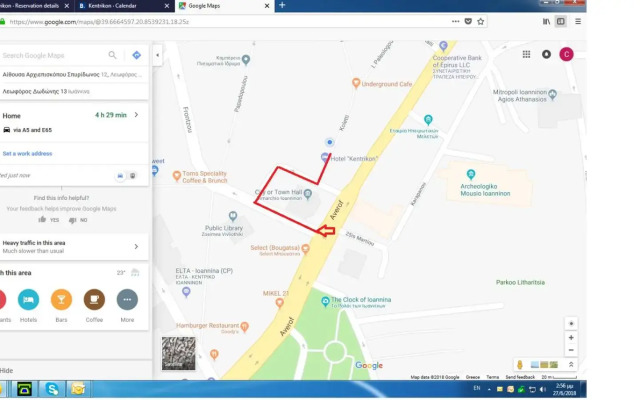Open the green phone taskbar app
The width and height of the screenshot is (640, 400).
(x=24, y=389)
